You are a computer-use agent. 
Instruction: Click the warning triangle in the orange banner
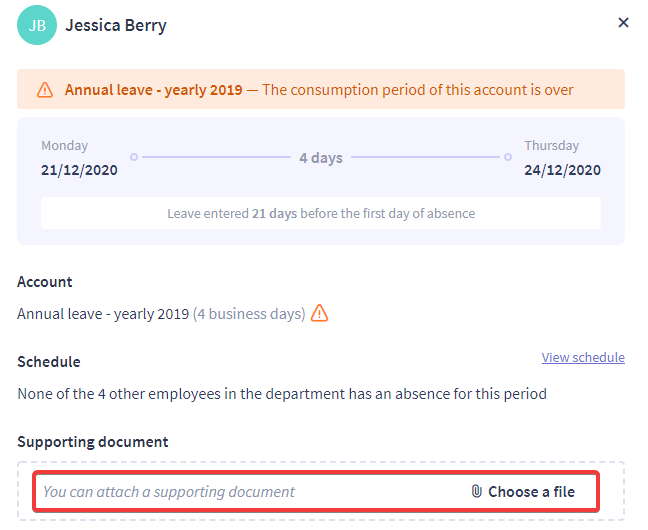tap(45, 90)
